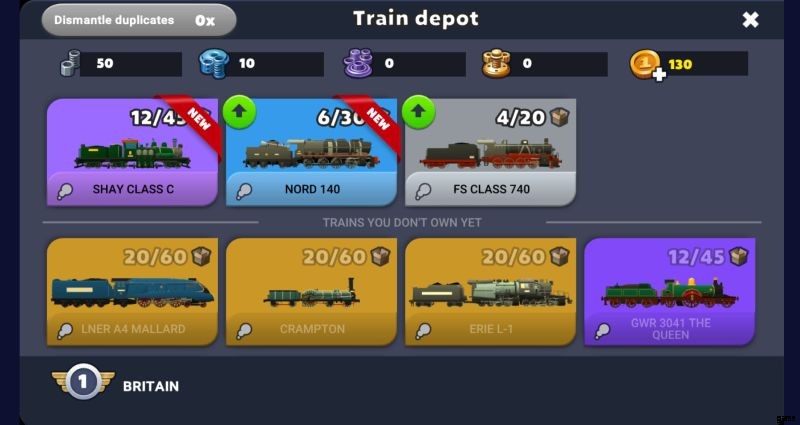Click the purple parts currency icon
800x425 pixels.
coord(358,64)
